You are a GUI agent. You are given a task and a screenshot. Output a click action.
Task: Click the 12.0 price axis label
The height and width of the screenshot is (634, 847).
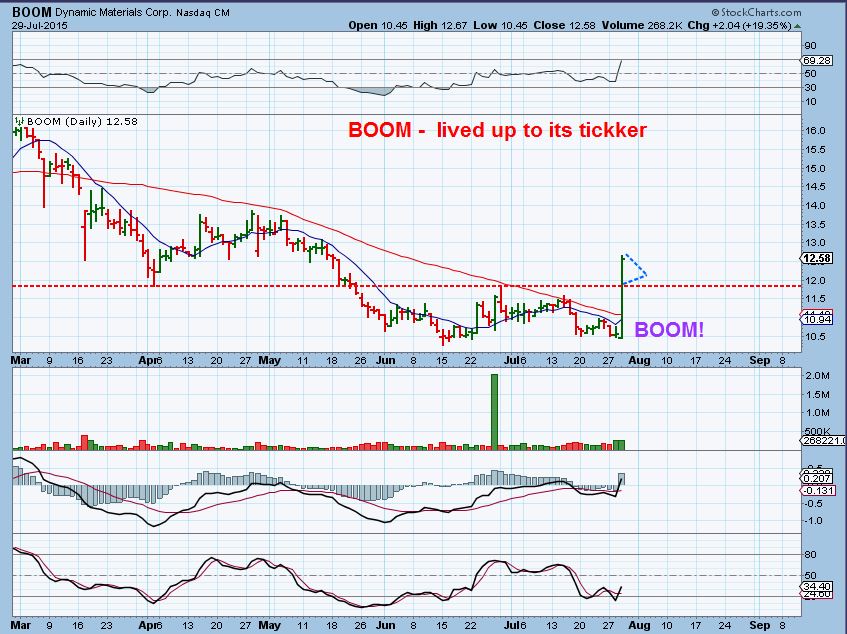click(x=815, y=281)
